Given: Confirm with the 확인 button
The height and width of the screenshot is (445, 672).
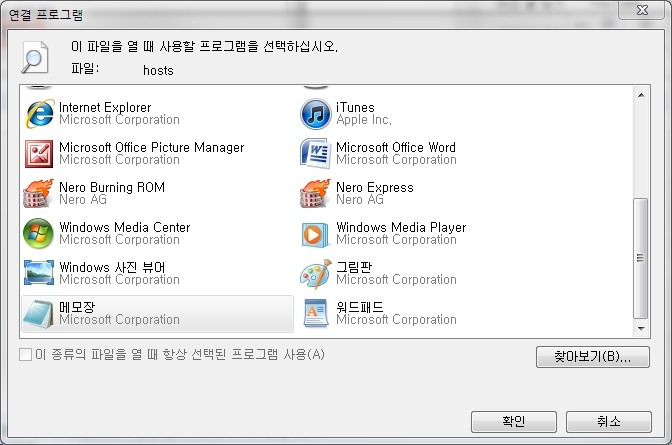Looking at the screenshot, I should [x=513, y=421].
